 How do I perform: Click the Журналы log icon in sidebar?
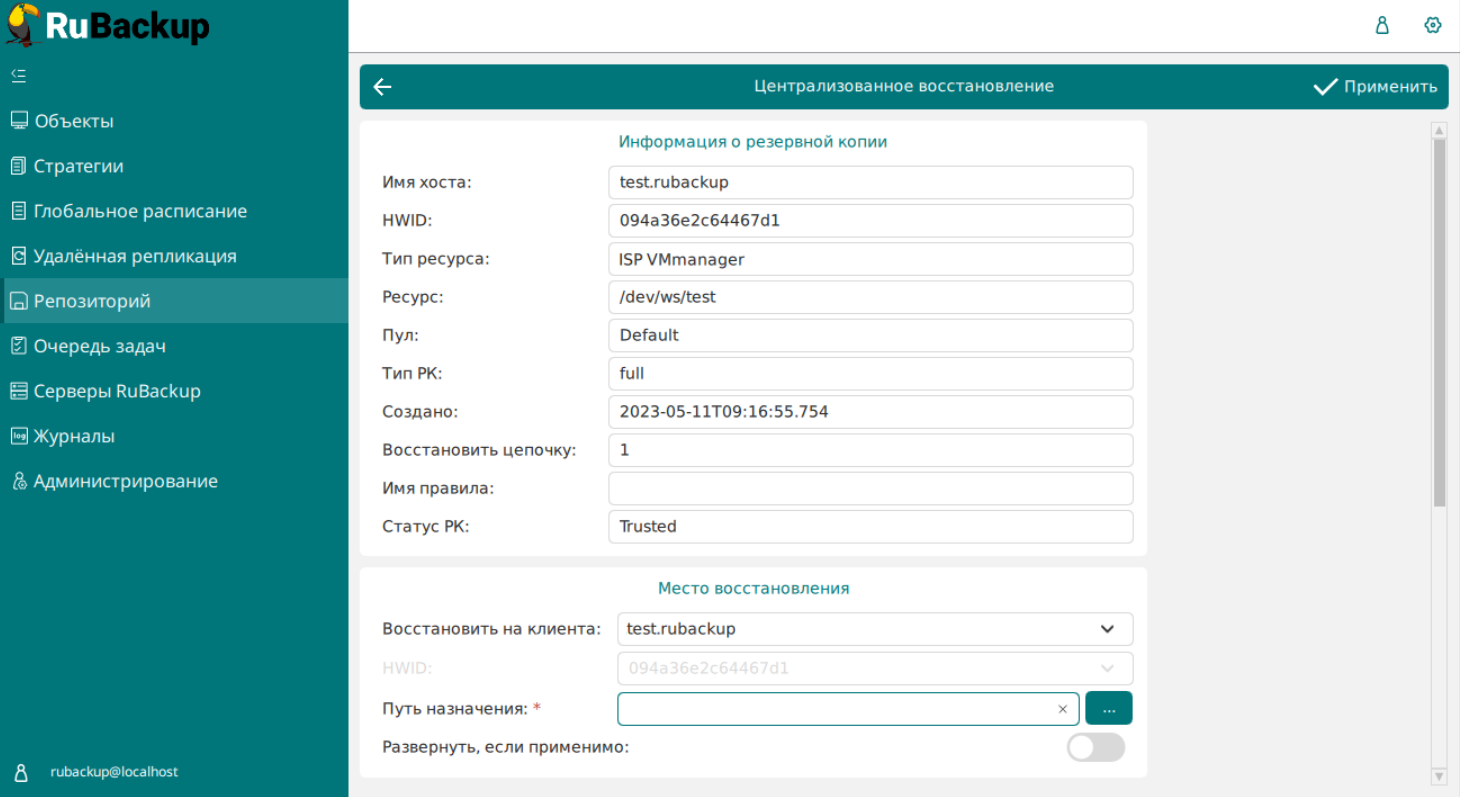click(19, 436)
